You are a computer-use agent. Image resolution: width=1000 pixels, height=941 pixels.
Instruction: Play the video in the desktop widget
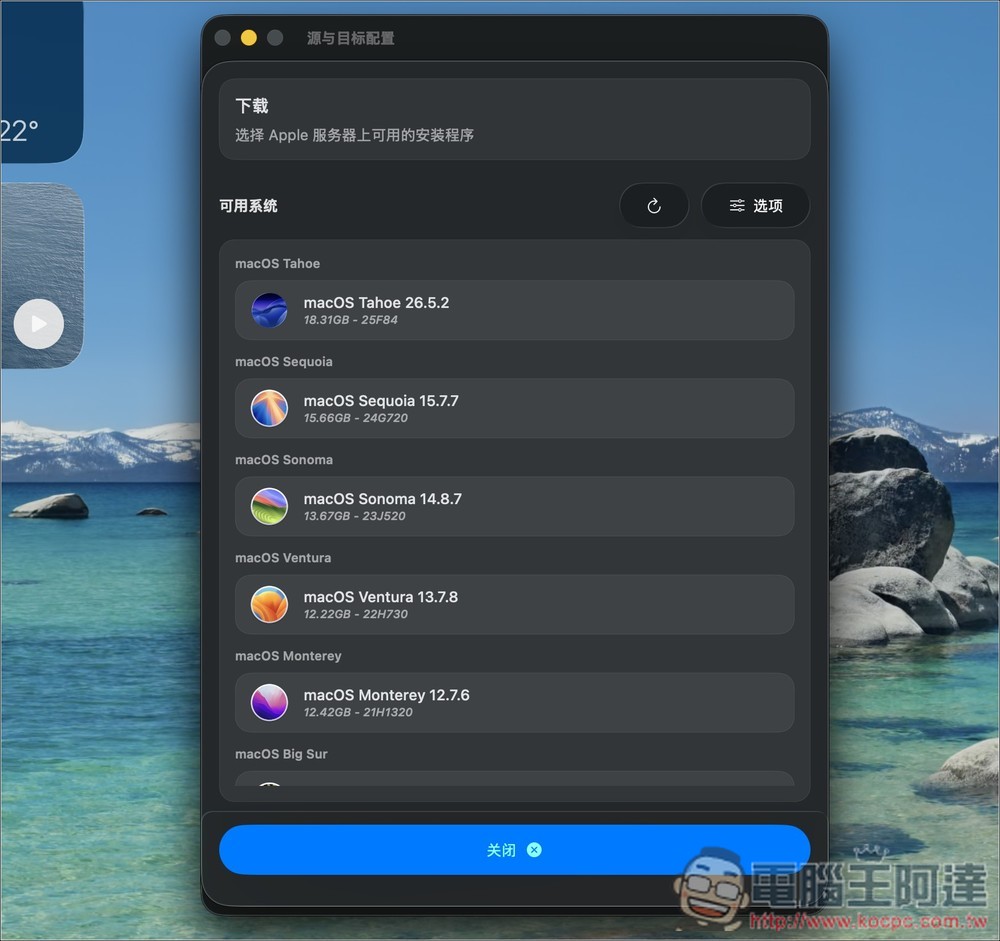coord(39,324)
